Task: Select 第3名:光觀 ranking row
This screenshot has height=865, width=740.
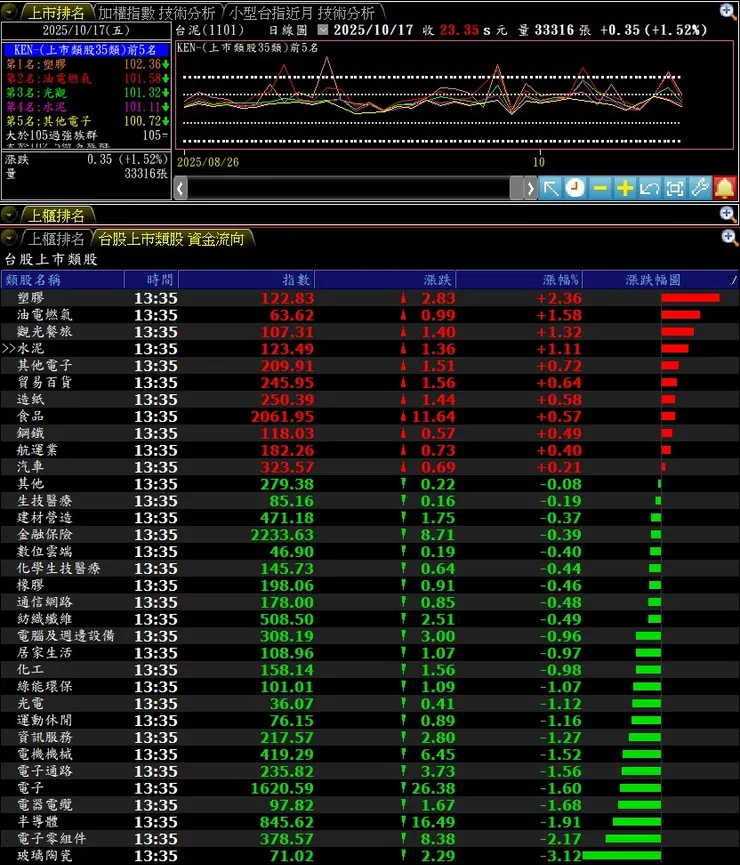Action: [86, 93]
